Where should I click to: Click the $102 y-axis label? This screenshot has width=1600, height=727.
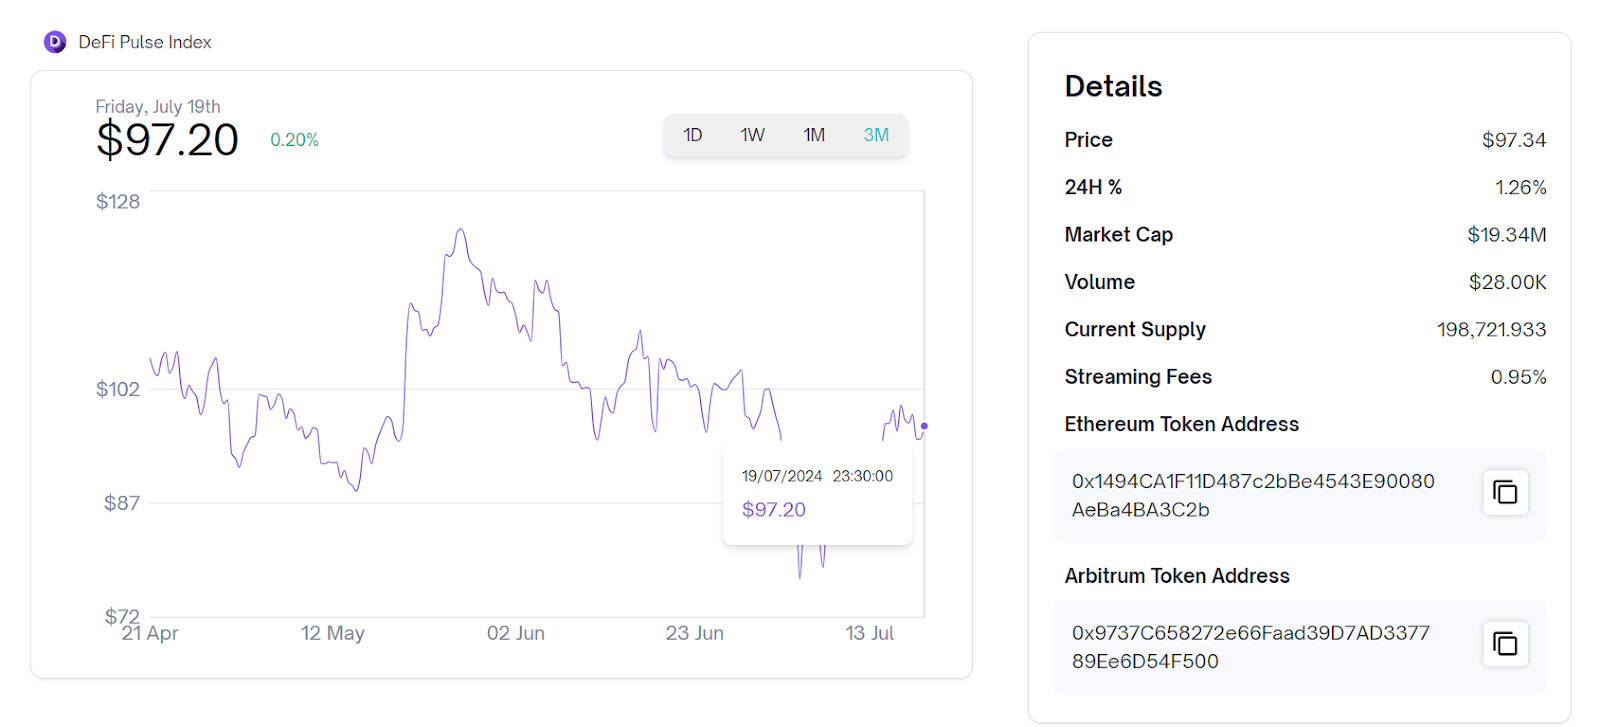[118, 389]
